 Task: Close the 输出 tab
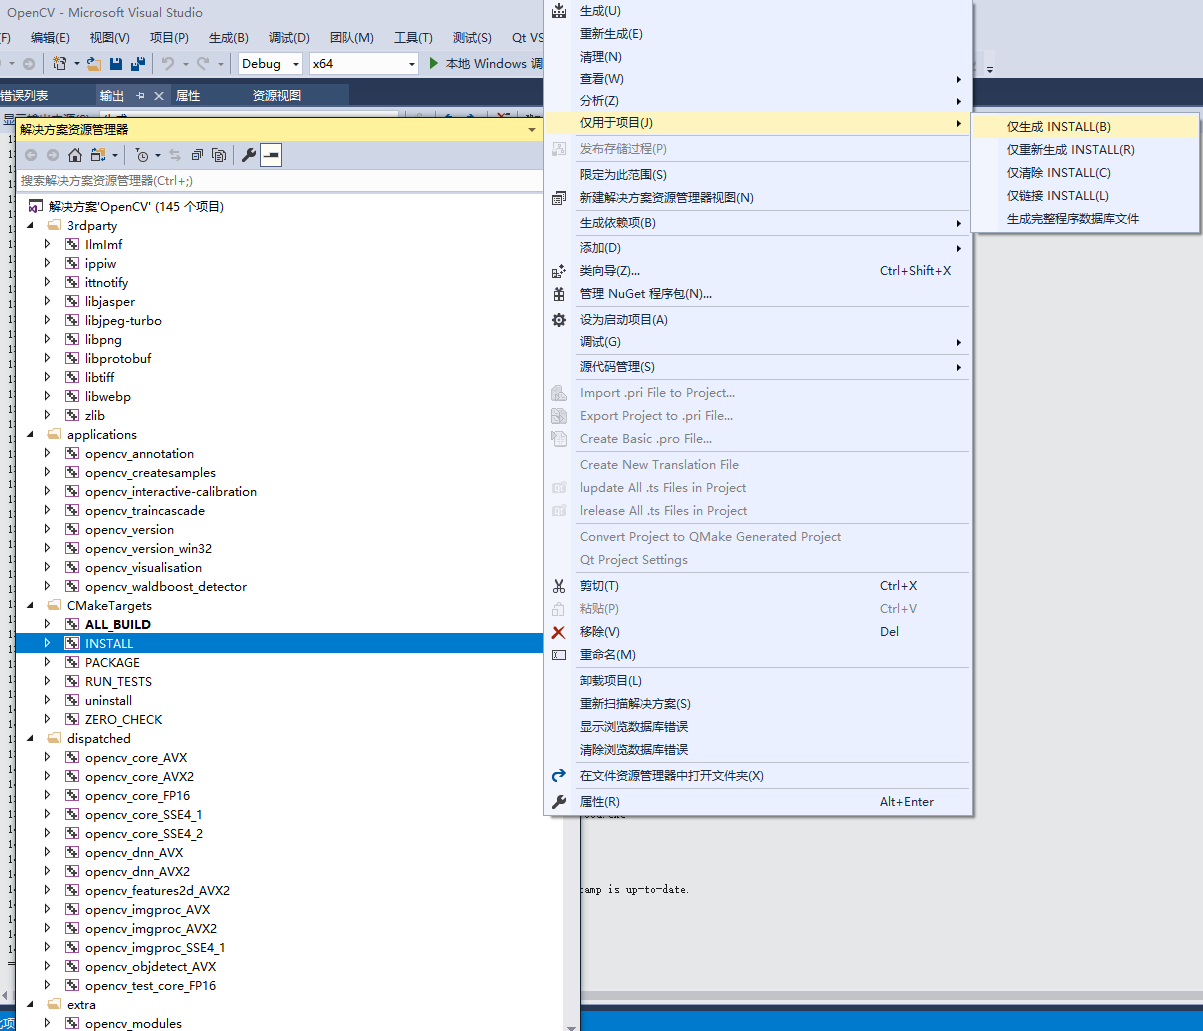(158, 96)
